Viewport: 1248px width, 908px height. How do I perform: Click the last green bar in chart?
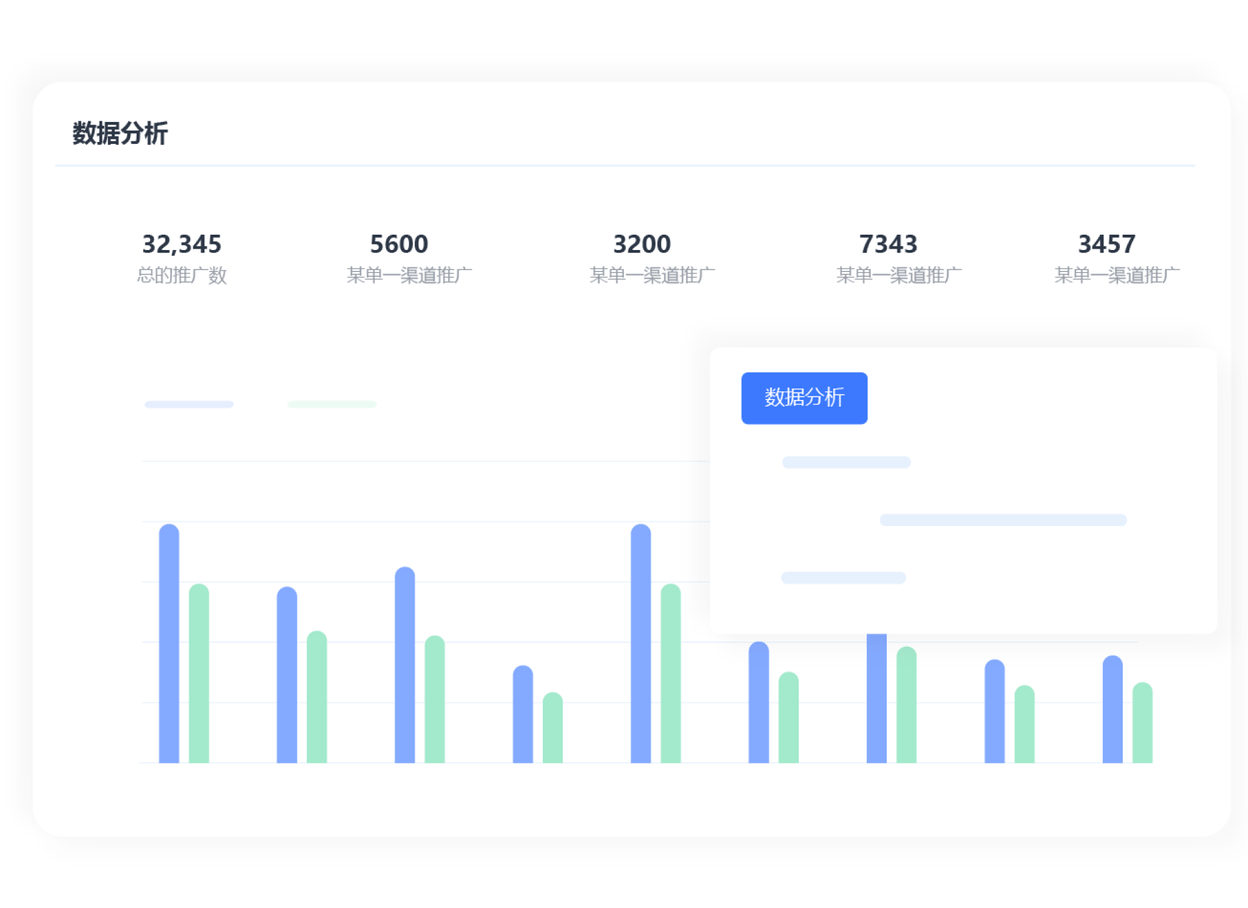pyautogui.click(x=1143, y=722)
